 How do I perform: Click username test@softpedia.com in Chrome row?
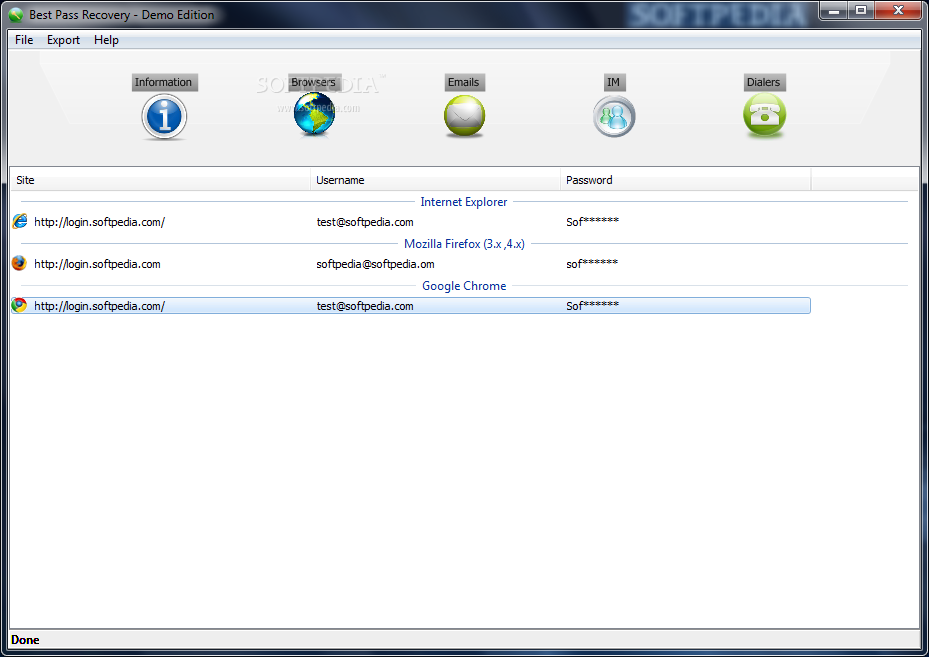tap(365, 306)
